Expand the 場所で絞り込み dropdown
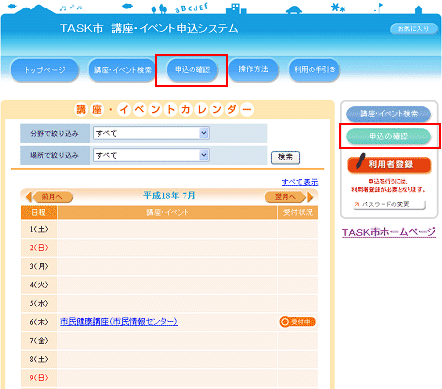Viewport: 442px width, 389px height. 151,155
